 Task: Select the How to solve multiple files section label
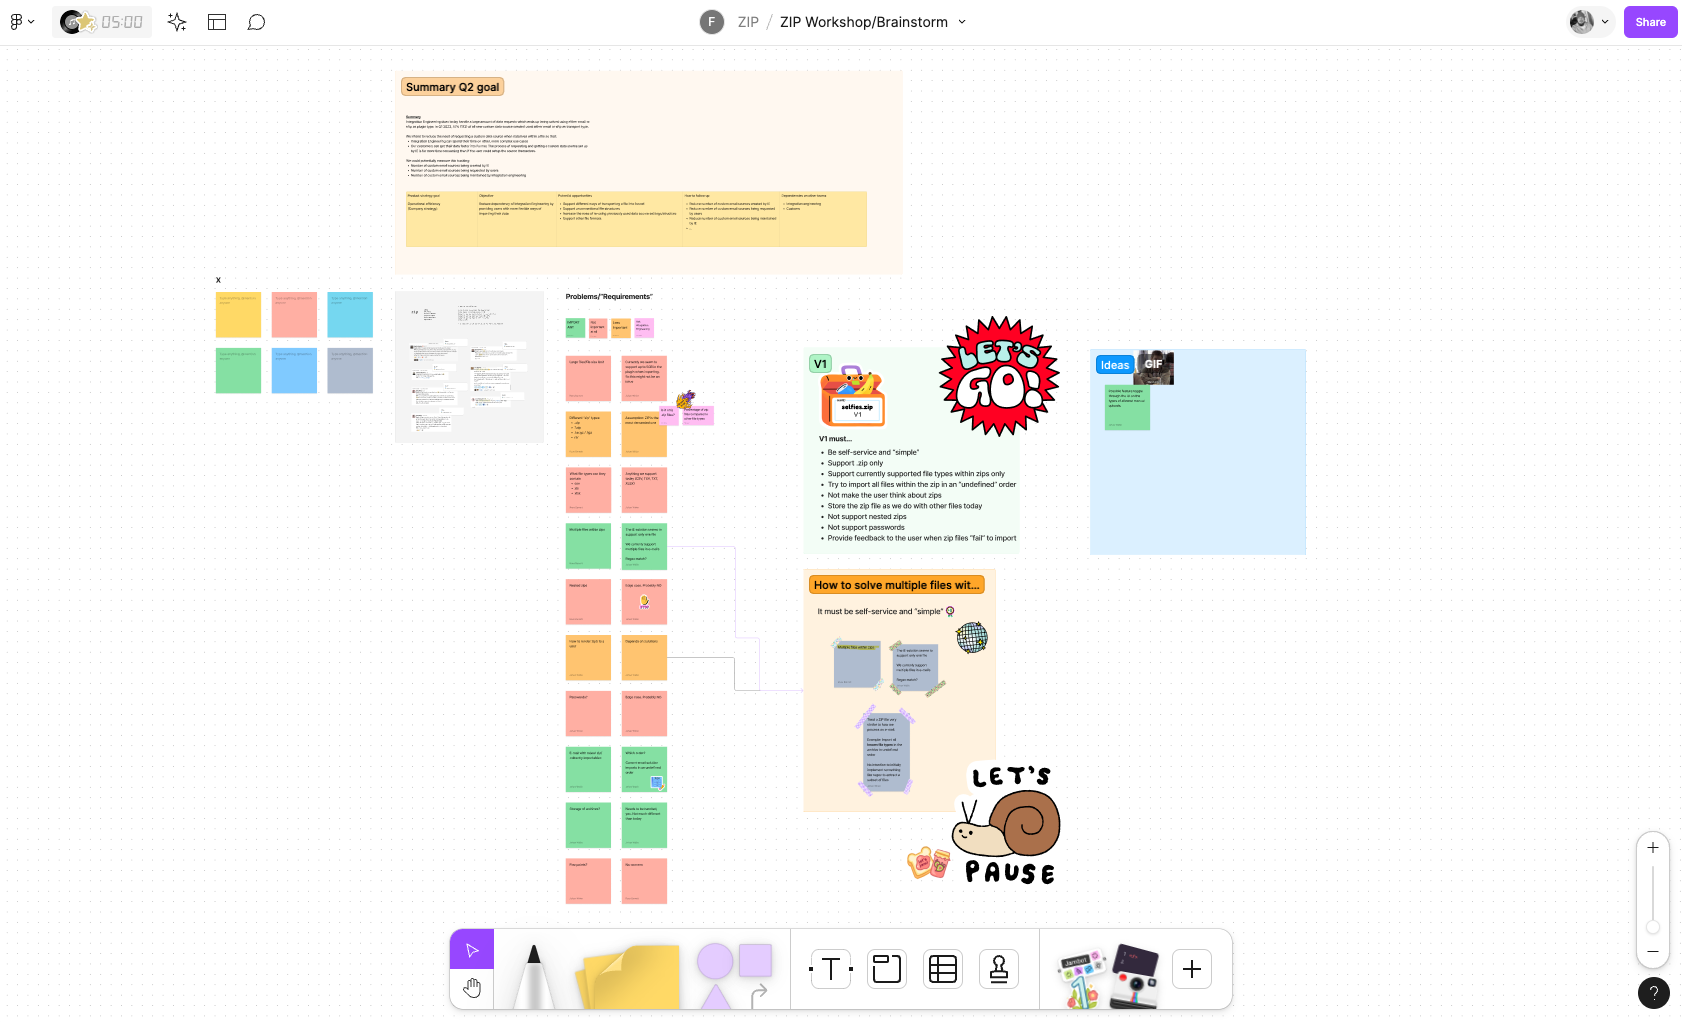[x=897, y=585]
